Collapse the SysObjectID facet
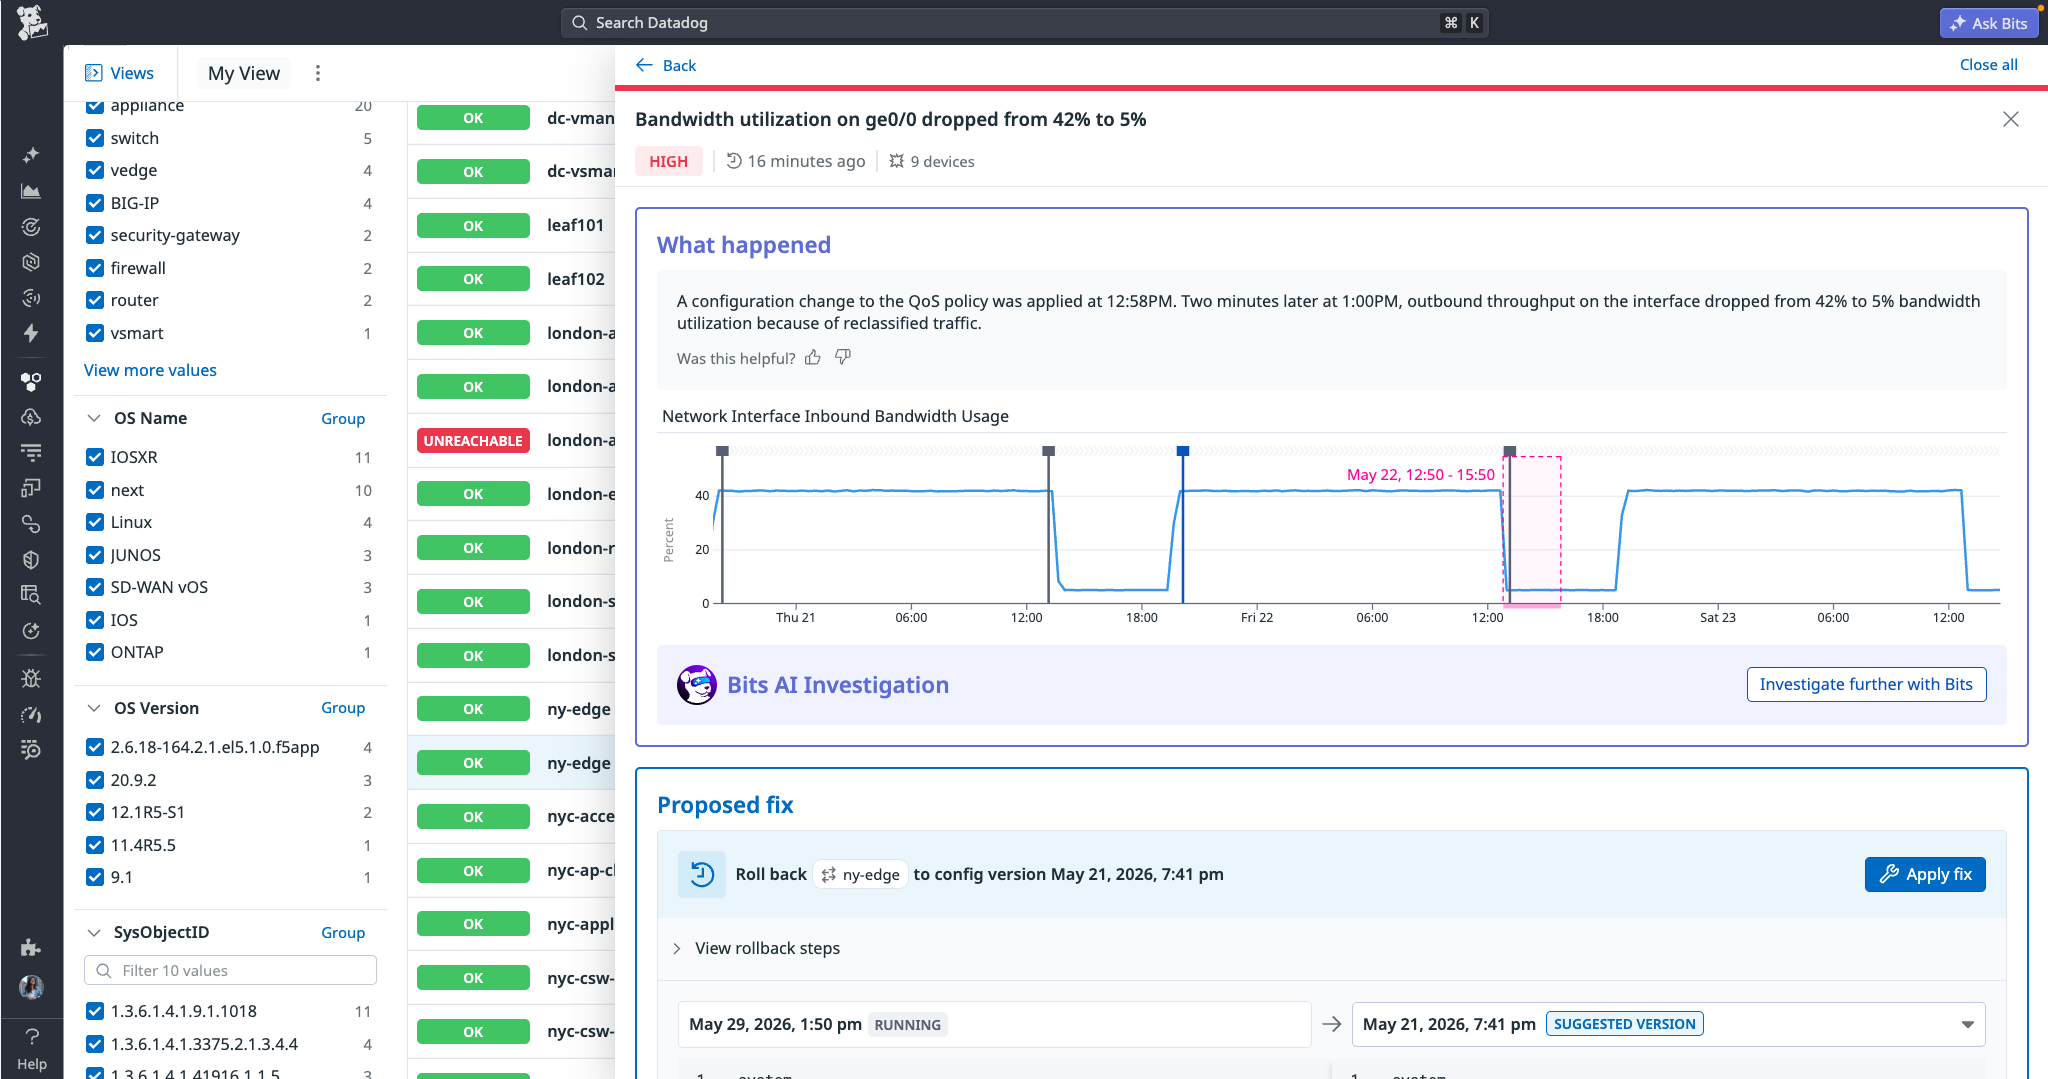Viewport: 2048px width, 1079px height. 94,932
